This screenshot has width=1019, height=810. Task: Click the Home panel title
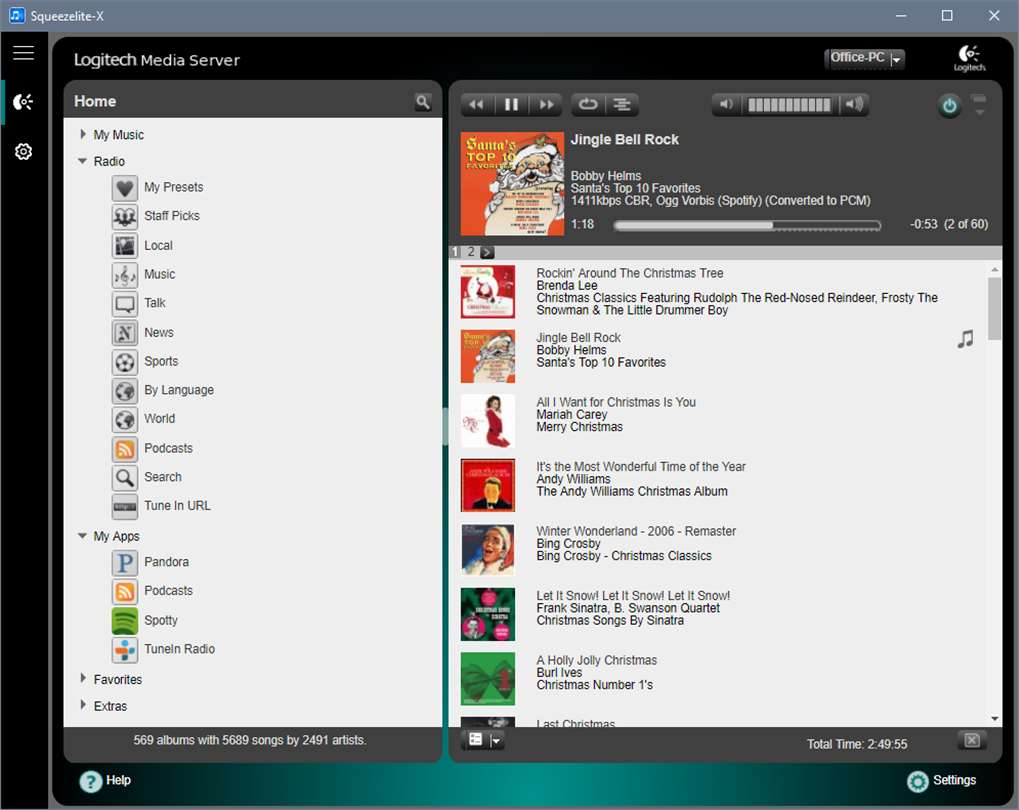[95, 101]
